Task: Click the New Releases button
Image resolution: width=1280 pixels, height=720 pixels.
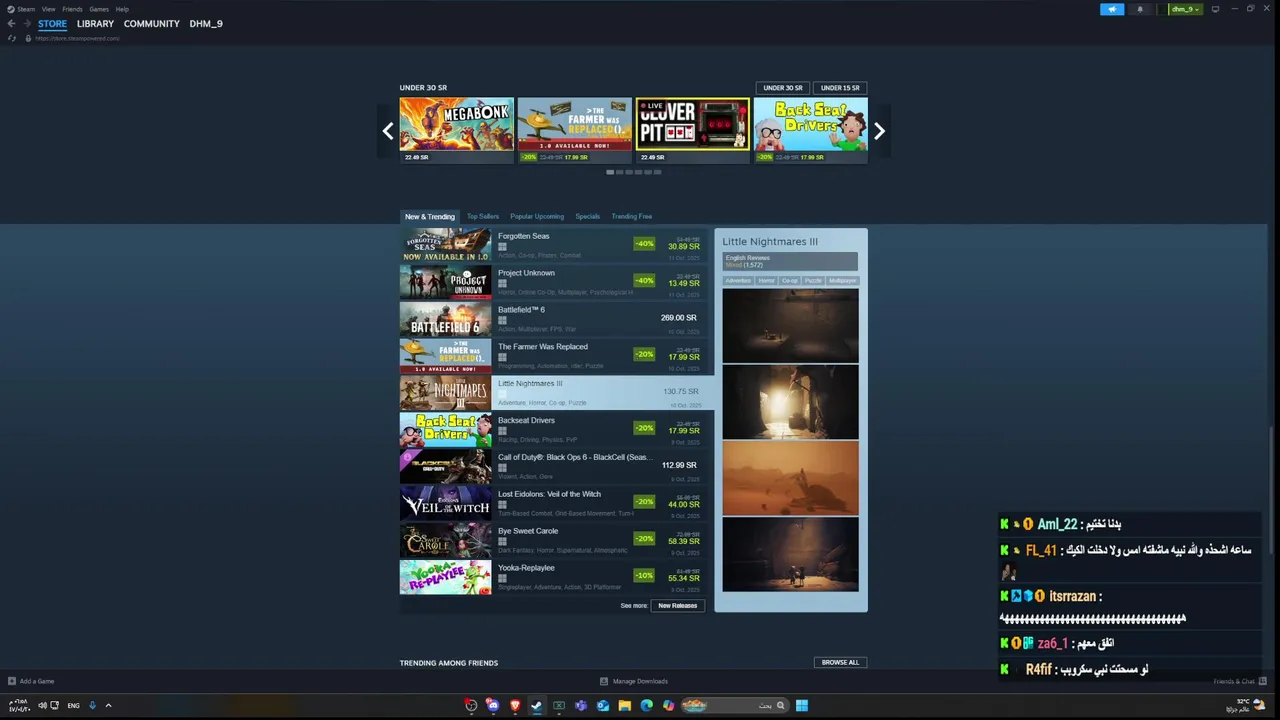Action: (x=677, y=606)
